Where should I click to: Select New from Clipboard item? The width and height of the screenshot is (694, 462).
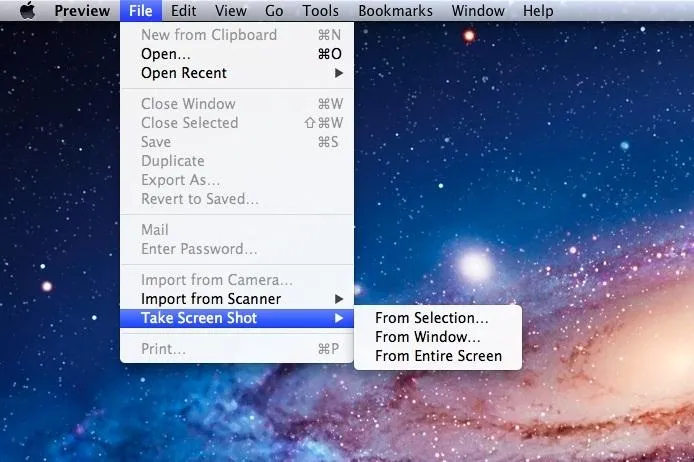pyautogui.click(x=237, y=35)
